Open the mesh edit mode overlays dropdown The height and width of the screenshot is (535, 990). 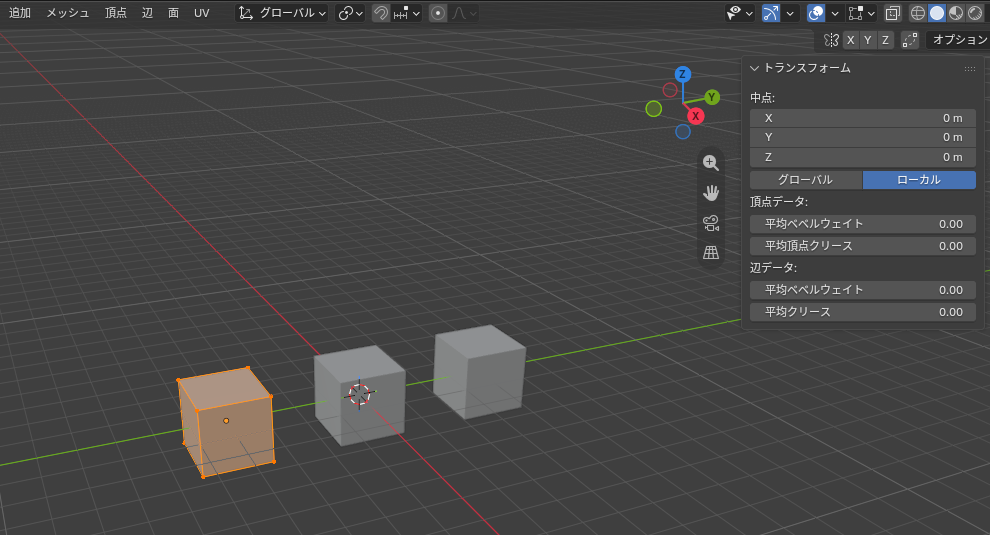point(862,13)
